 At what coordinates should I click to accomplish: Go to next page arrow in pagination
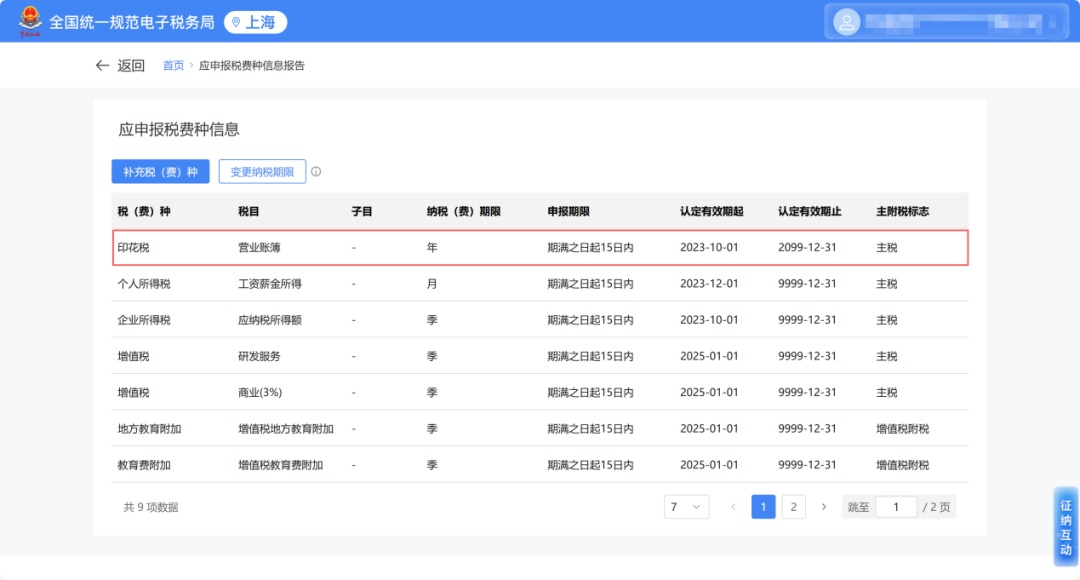pyautogui.click(x=823, y=507)
